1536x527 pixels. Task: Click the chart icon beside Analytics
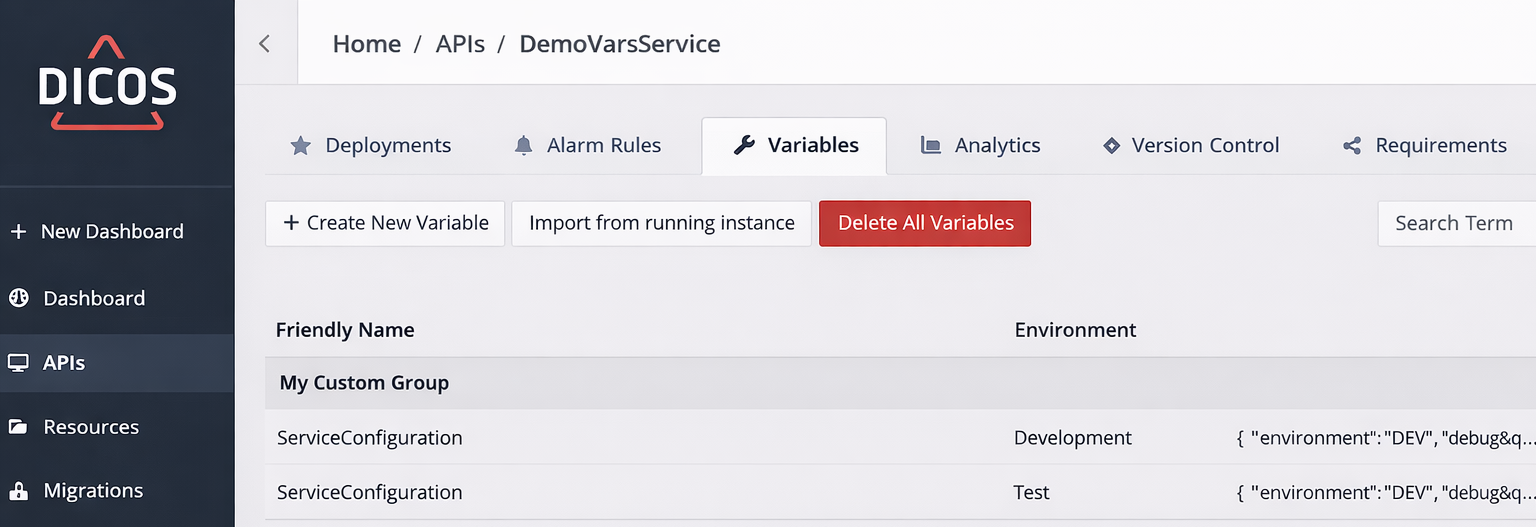930,146
